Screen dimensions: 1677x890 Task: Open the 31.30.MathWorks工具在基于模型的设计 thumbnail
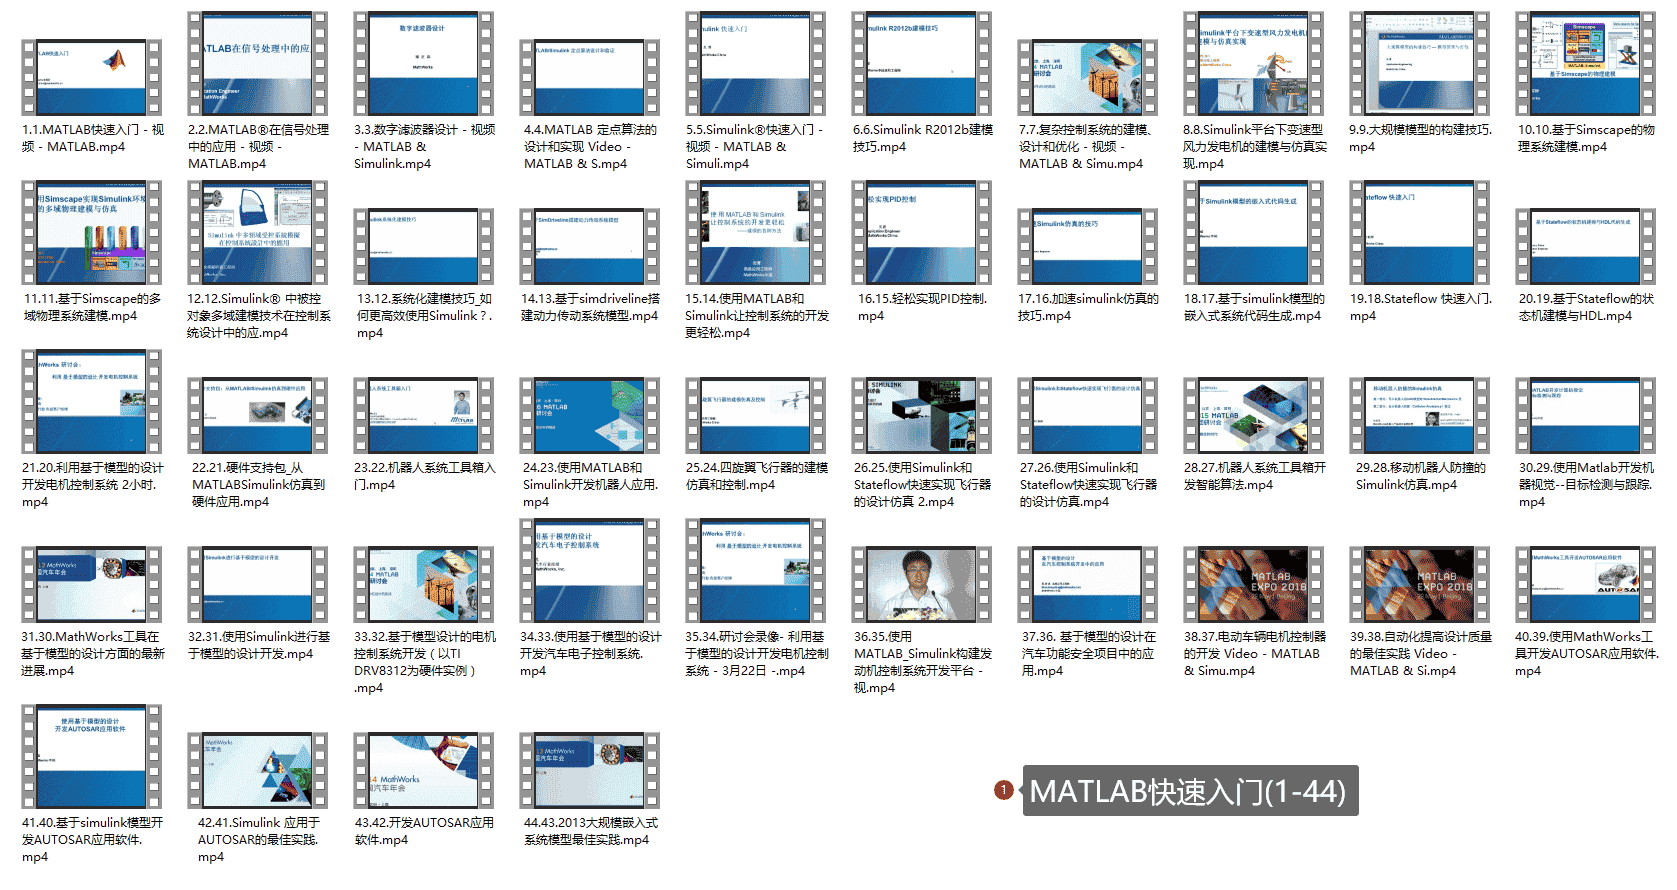pos(91,584)
